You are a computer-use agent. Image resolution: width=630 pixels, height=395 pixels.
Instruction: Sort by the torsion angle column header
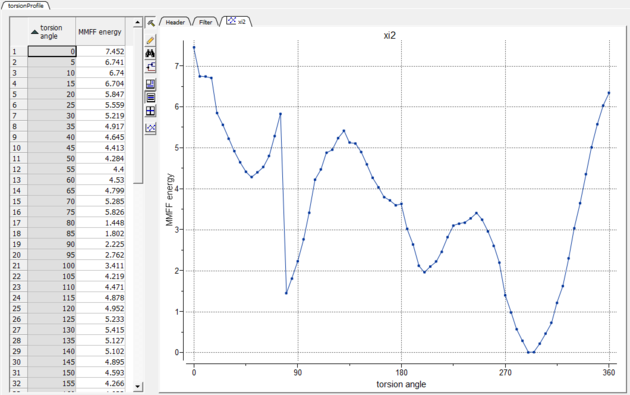click(51, 32)
